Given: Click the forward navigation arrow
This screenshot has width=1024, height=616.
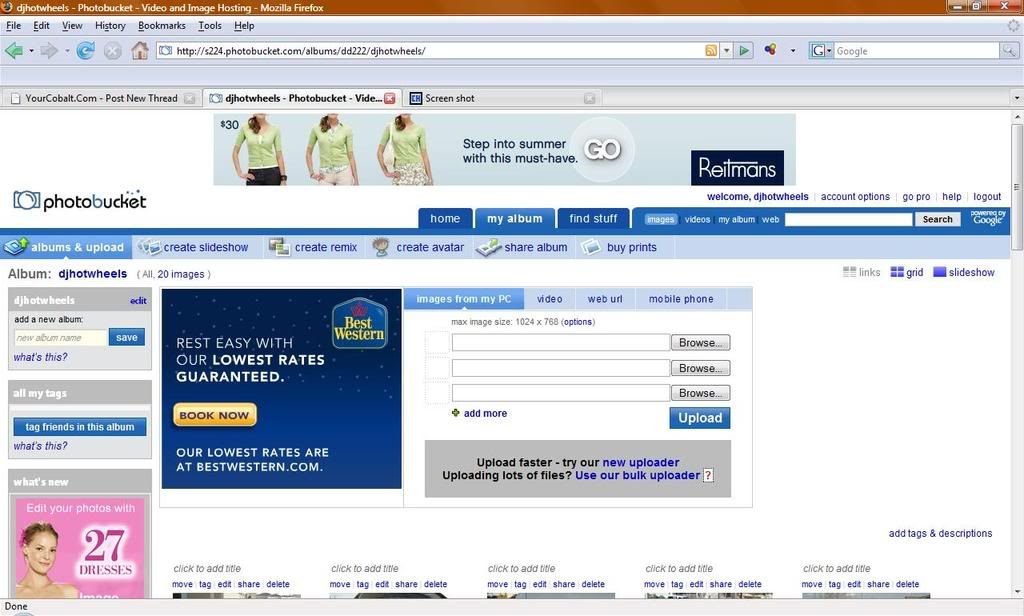Looking at the screenshot, I should (49, 50).
